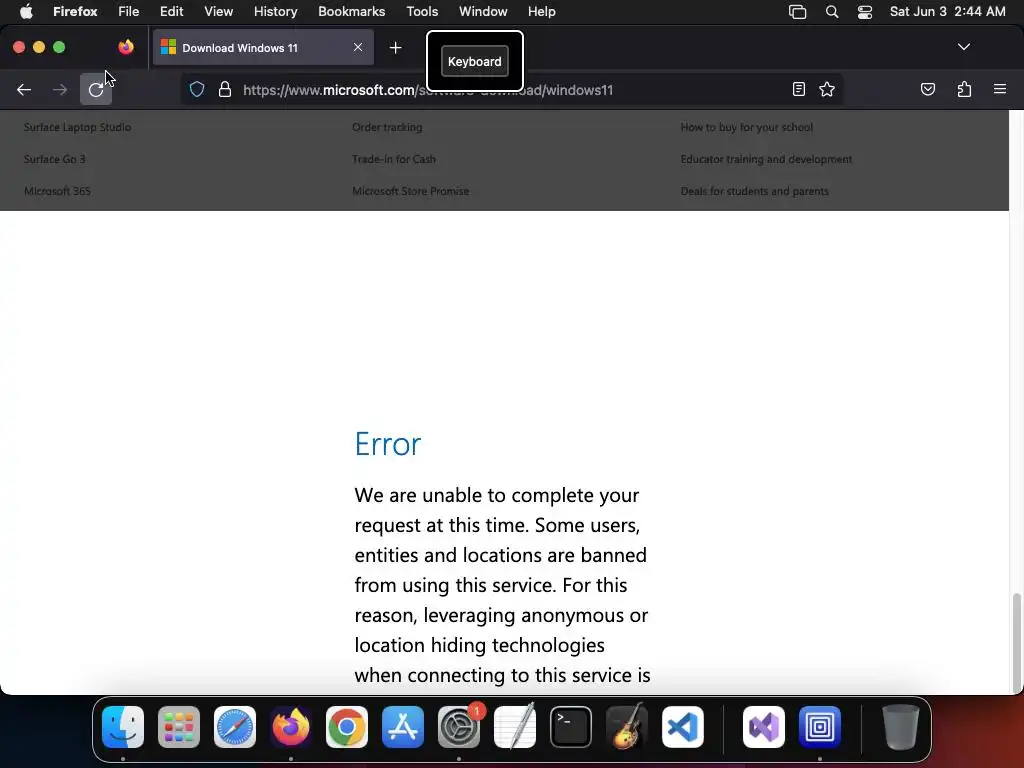Open the Help menu
1024x768 pixels.
[x=541, y=12]
